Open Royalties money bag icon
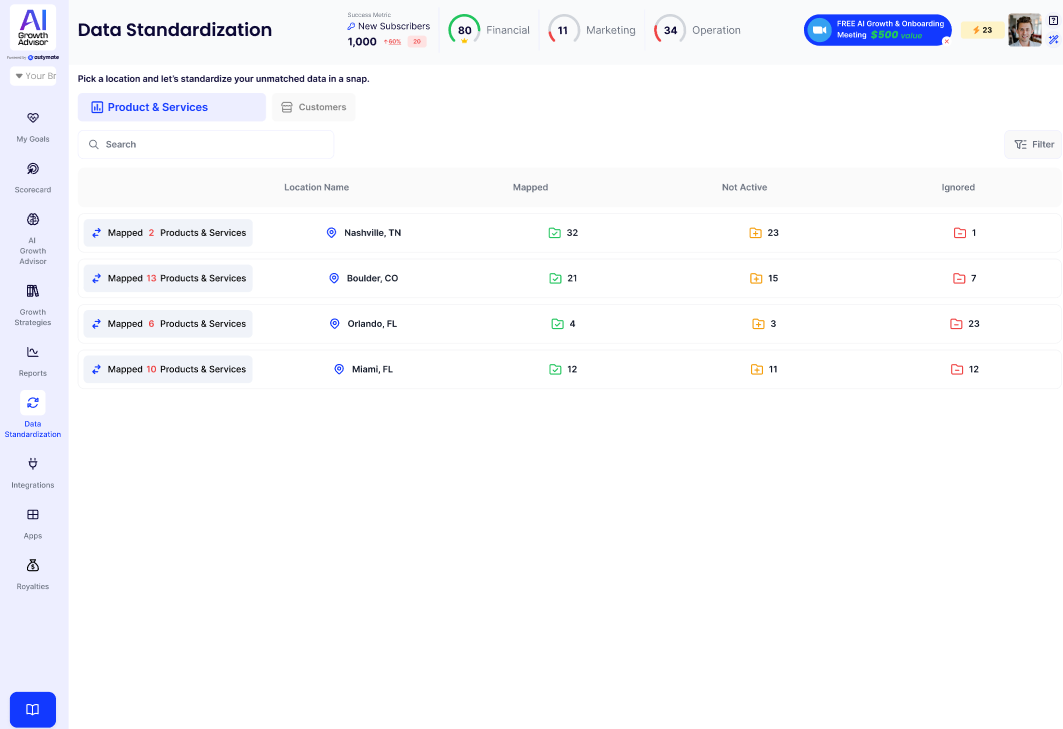 [x=32, y=566]
